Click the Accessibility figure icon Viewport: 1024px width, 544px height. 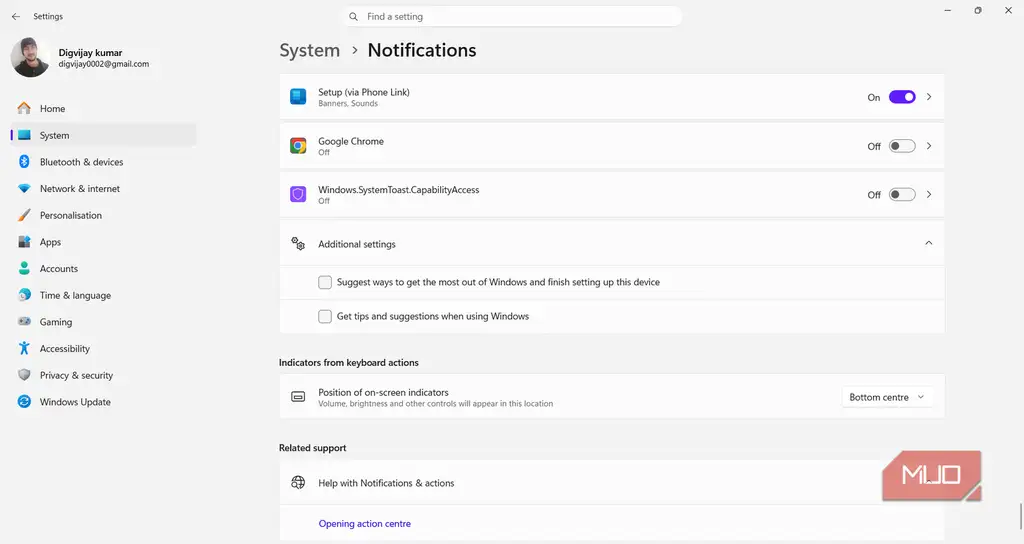pos(24,348)
